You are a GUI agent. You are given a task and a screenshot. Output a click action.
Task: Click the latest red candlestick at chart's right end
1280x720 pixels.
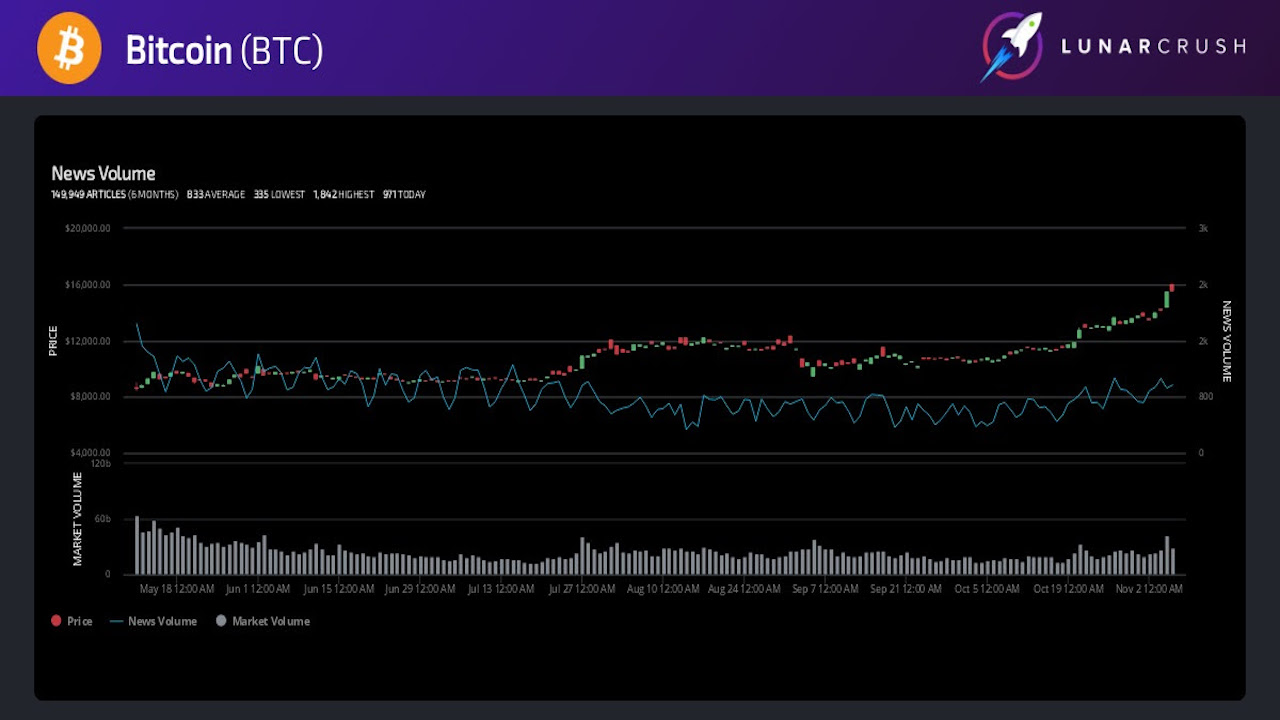click(x=1172, y=287)
